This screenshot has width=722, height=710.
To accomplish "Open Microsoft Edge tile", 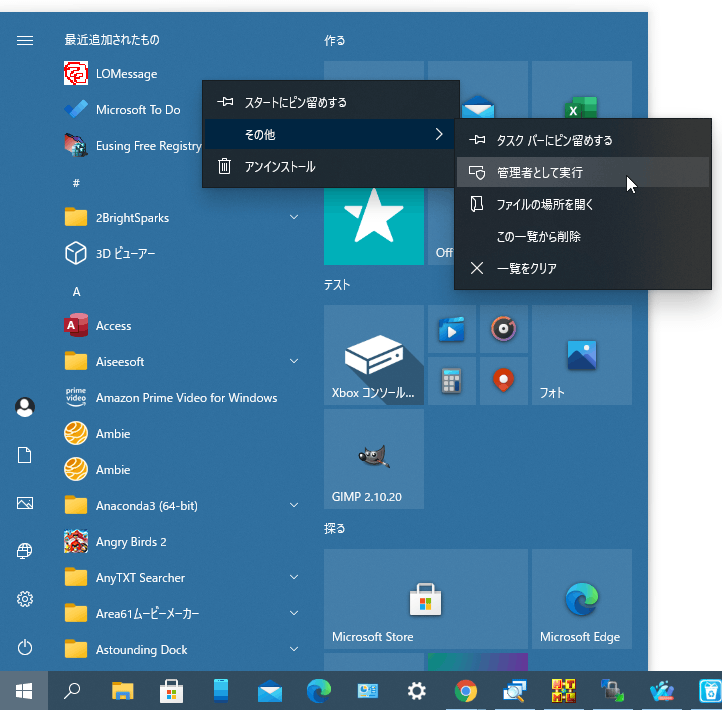I will [582, 599].
